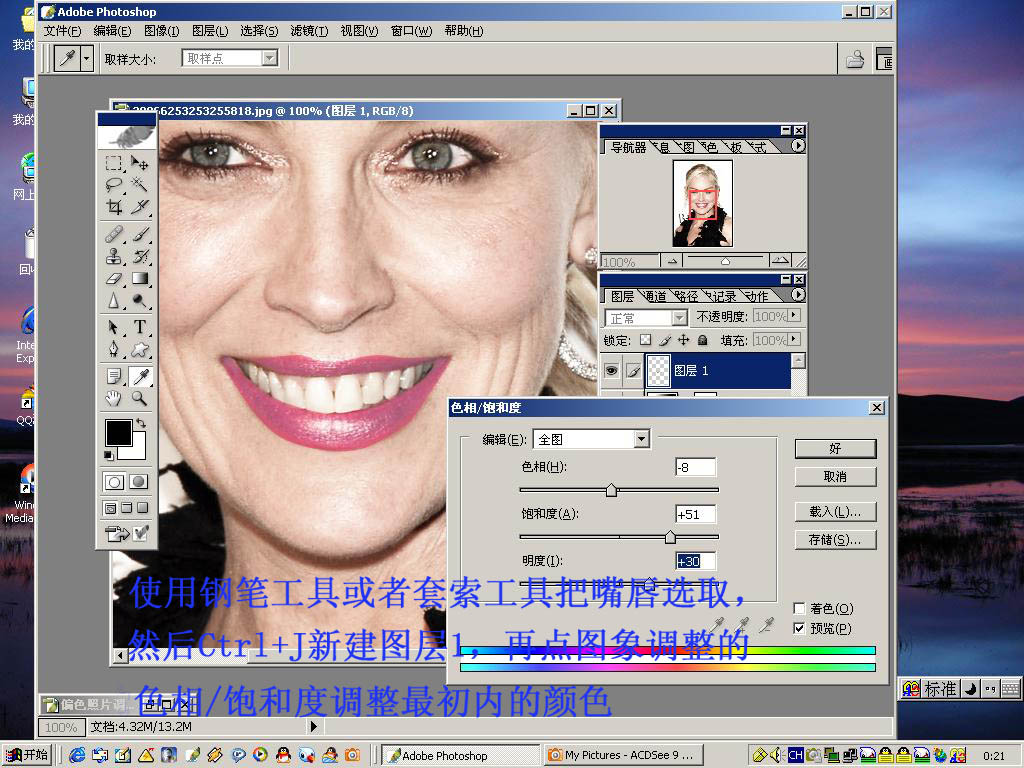Open the Navigator palette flyout menu
Viewport: 1024px width, 768px height.
pos(798,146)
